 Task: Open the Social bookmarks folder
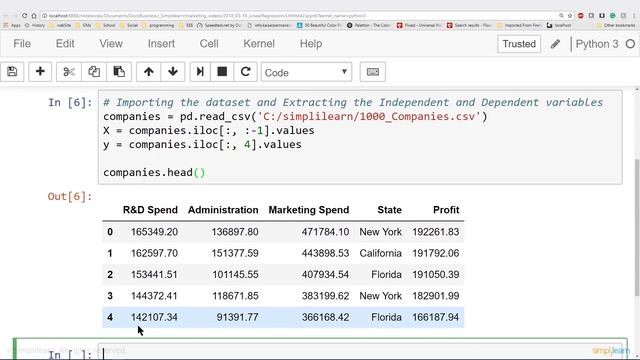(x=129, y=25)
